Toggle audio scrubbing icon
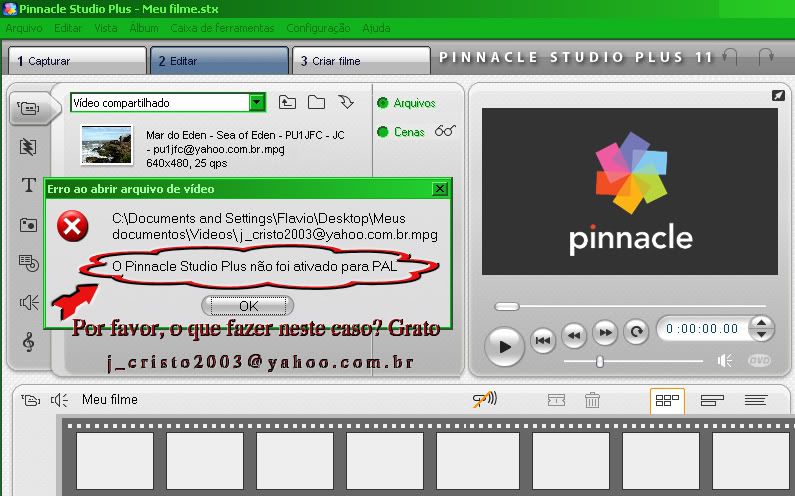 (x=485, y=400)
